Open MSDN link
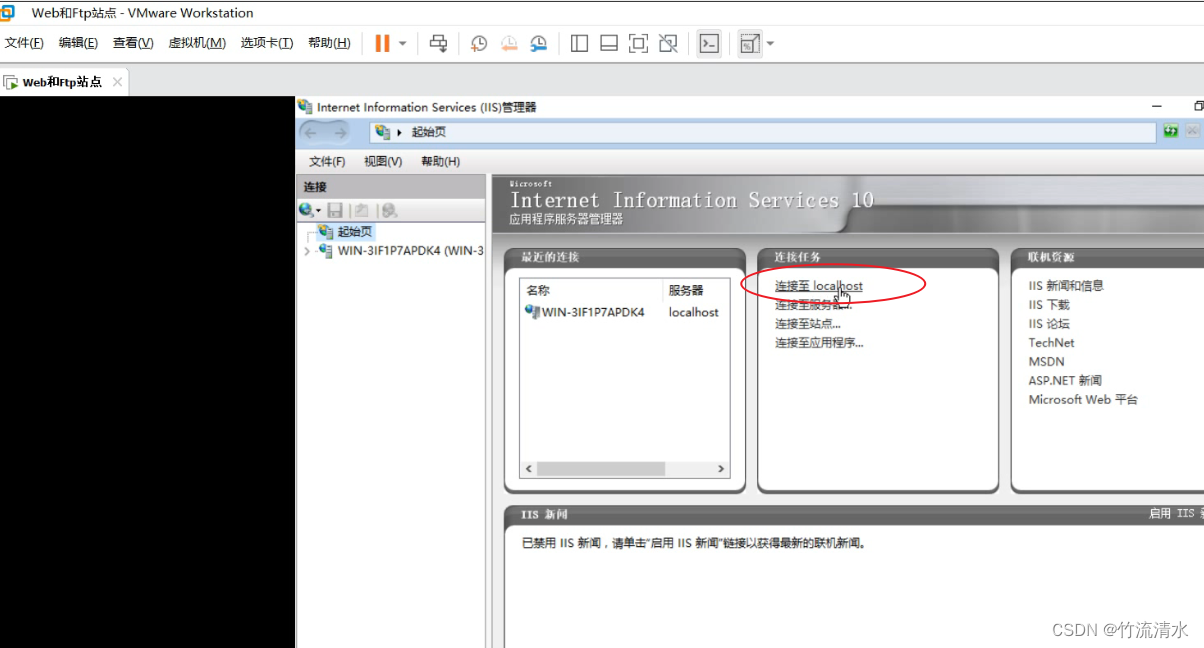 pos(1046,361)
